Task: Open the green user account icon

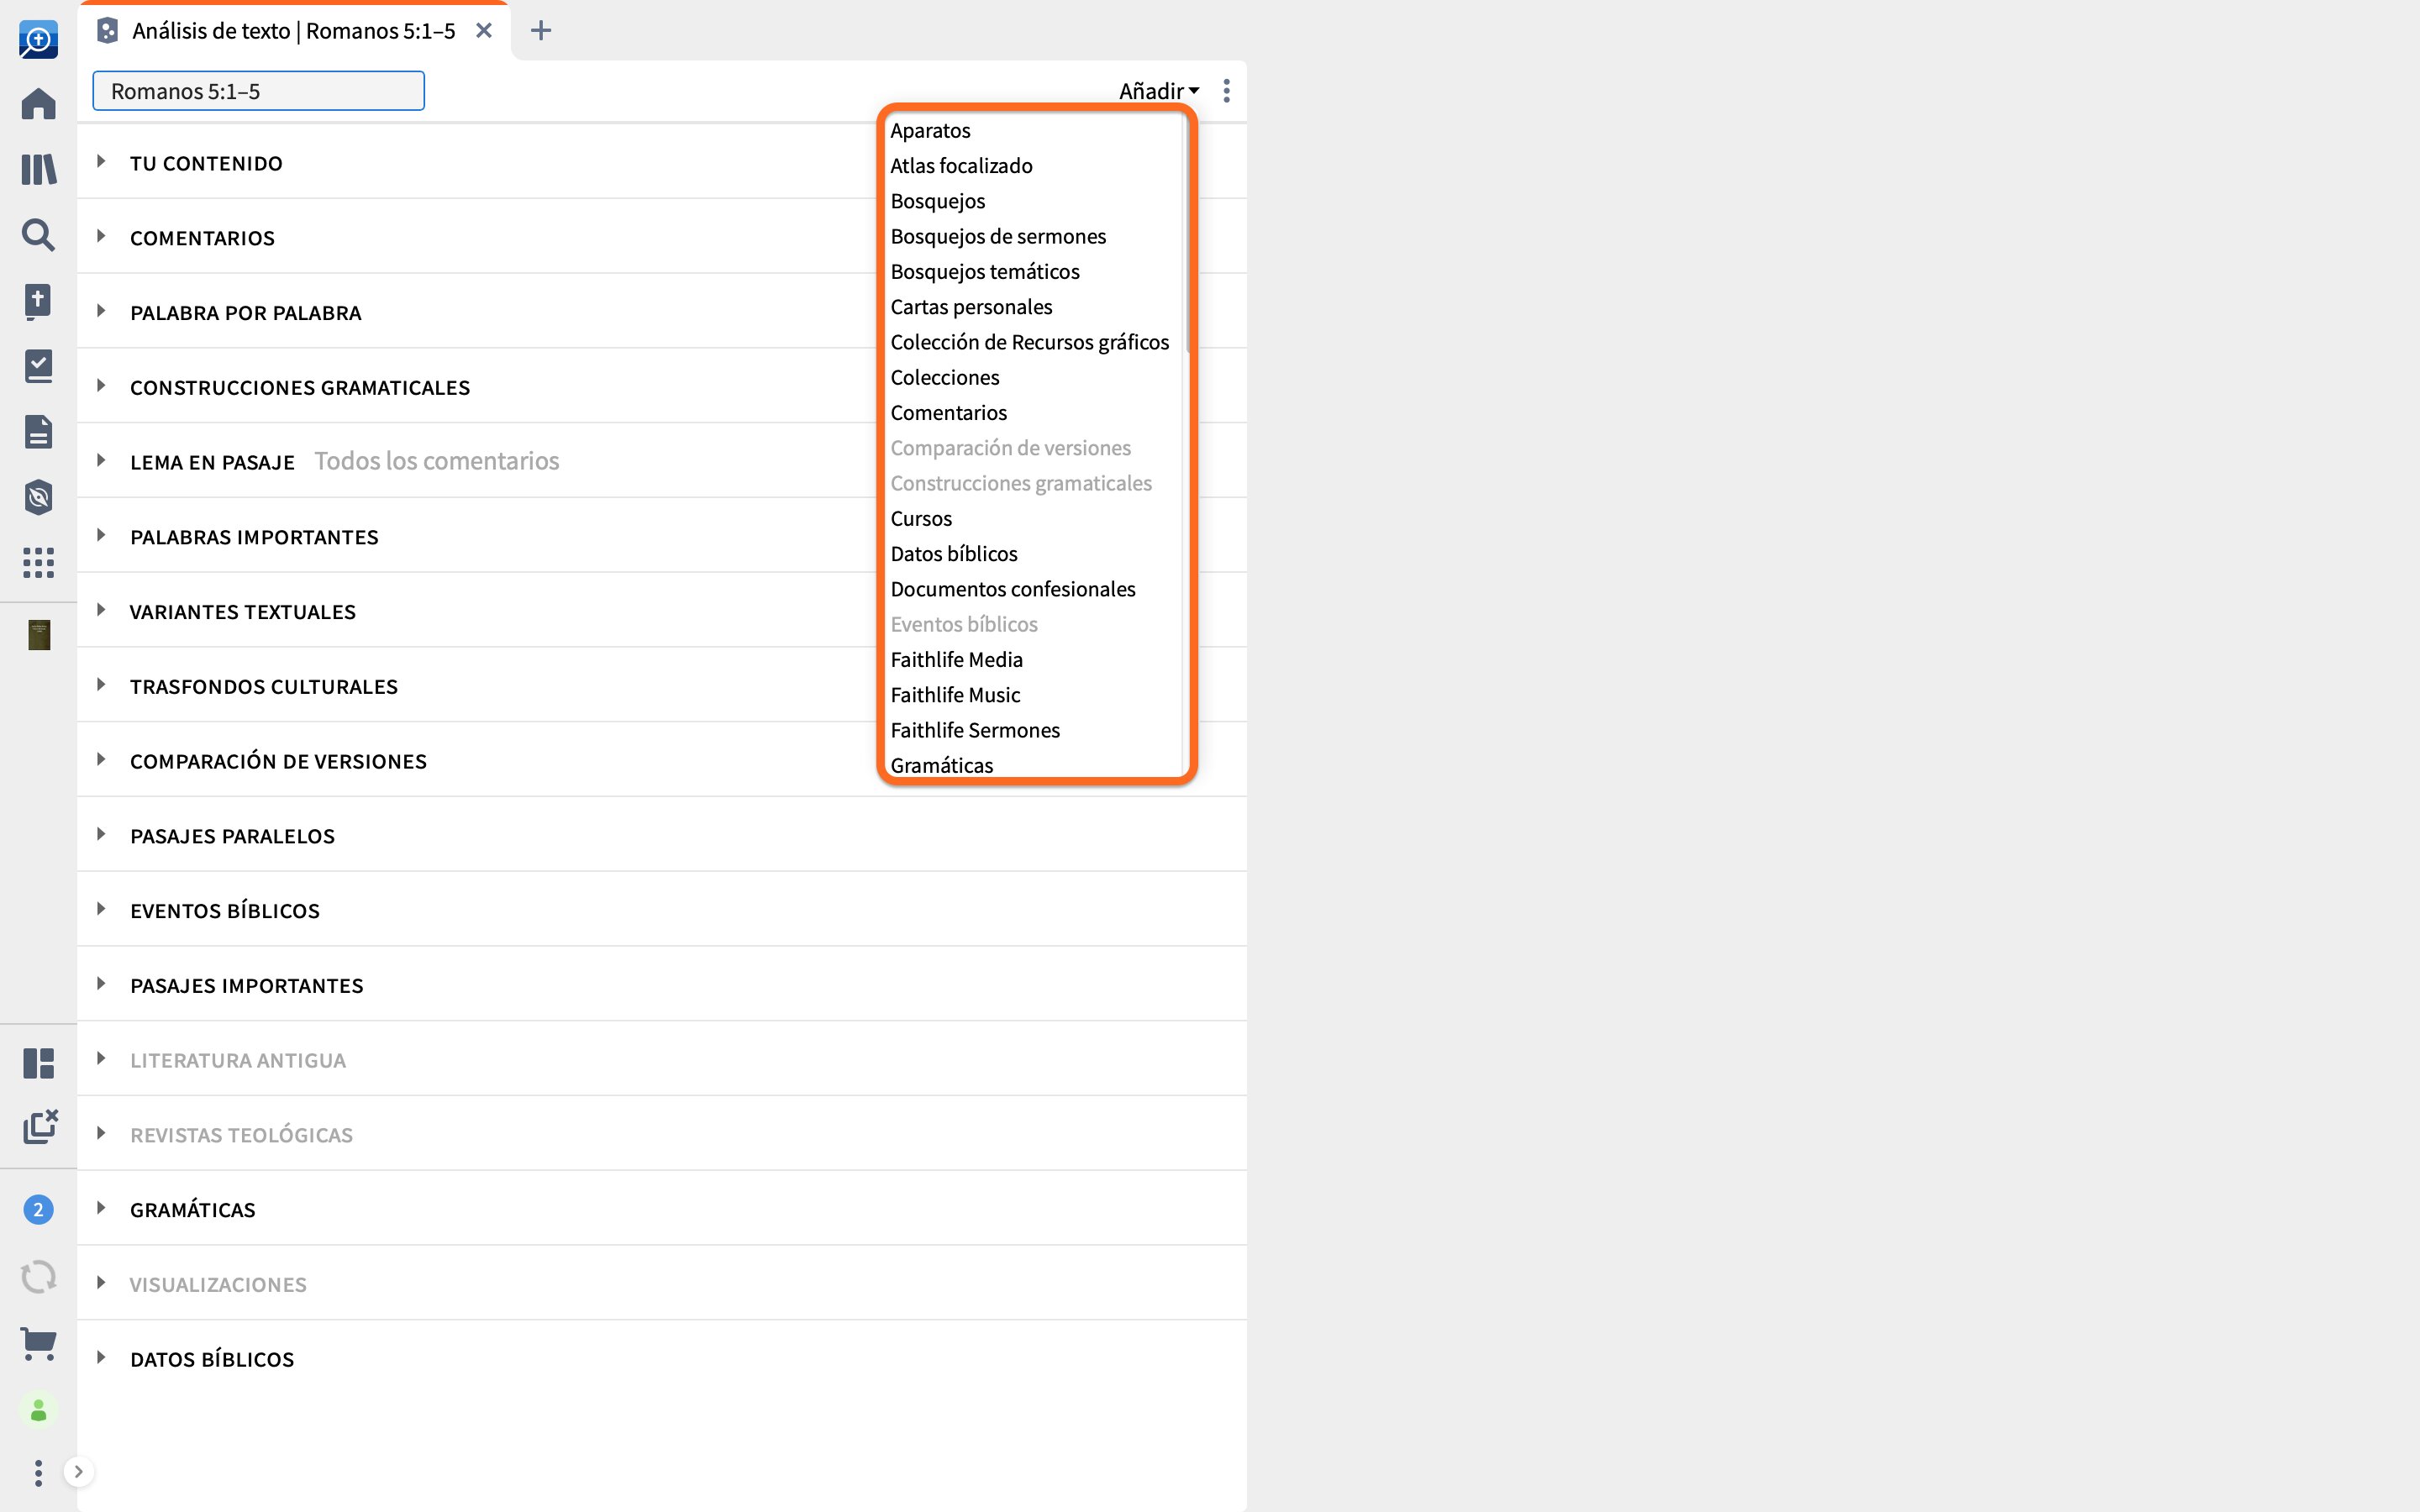Action: pyautogui.click(x=38, y=1410)
